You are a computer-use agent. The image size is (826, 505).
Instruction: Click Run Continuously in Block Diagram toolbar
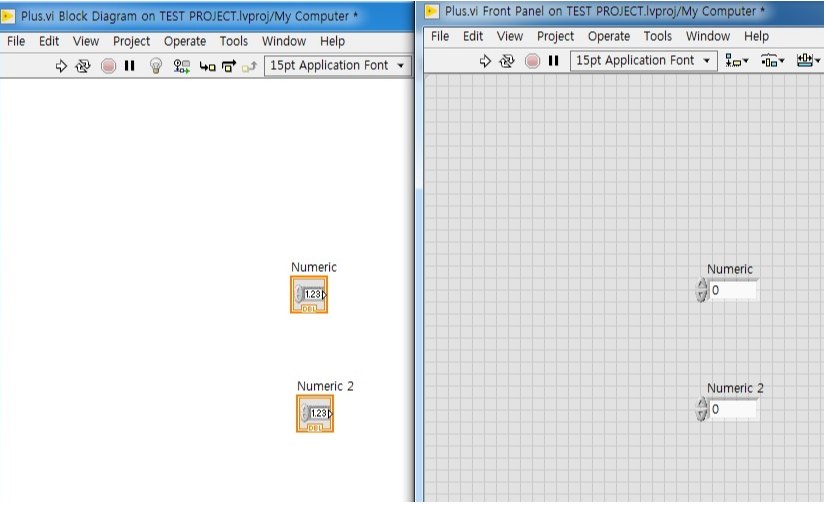pyautogui.click(x=83, y=66)
